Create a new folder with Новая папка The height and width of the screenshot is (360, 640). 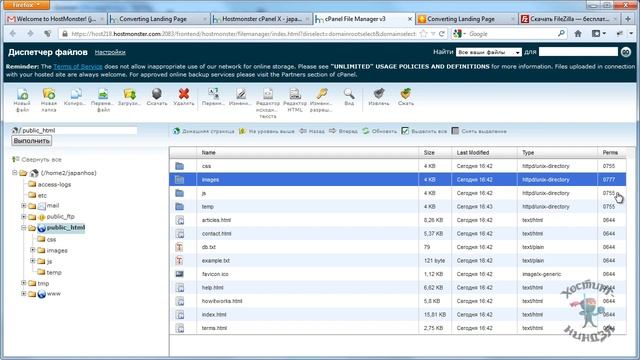(x=49, y=99)
